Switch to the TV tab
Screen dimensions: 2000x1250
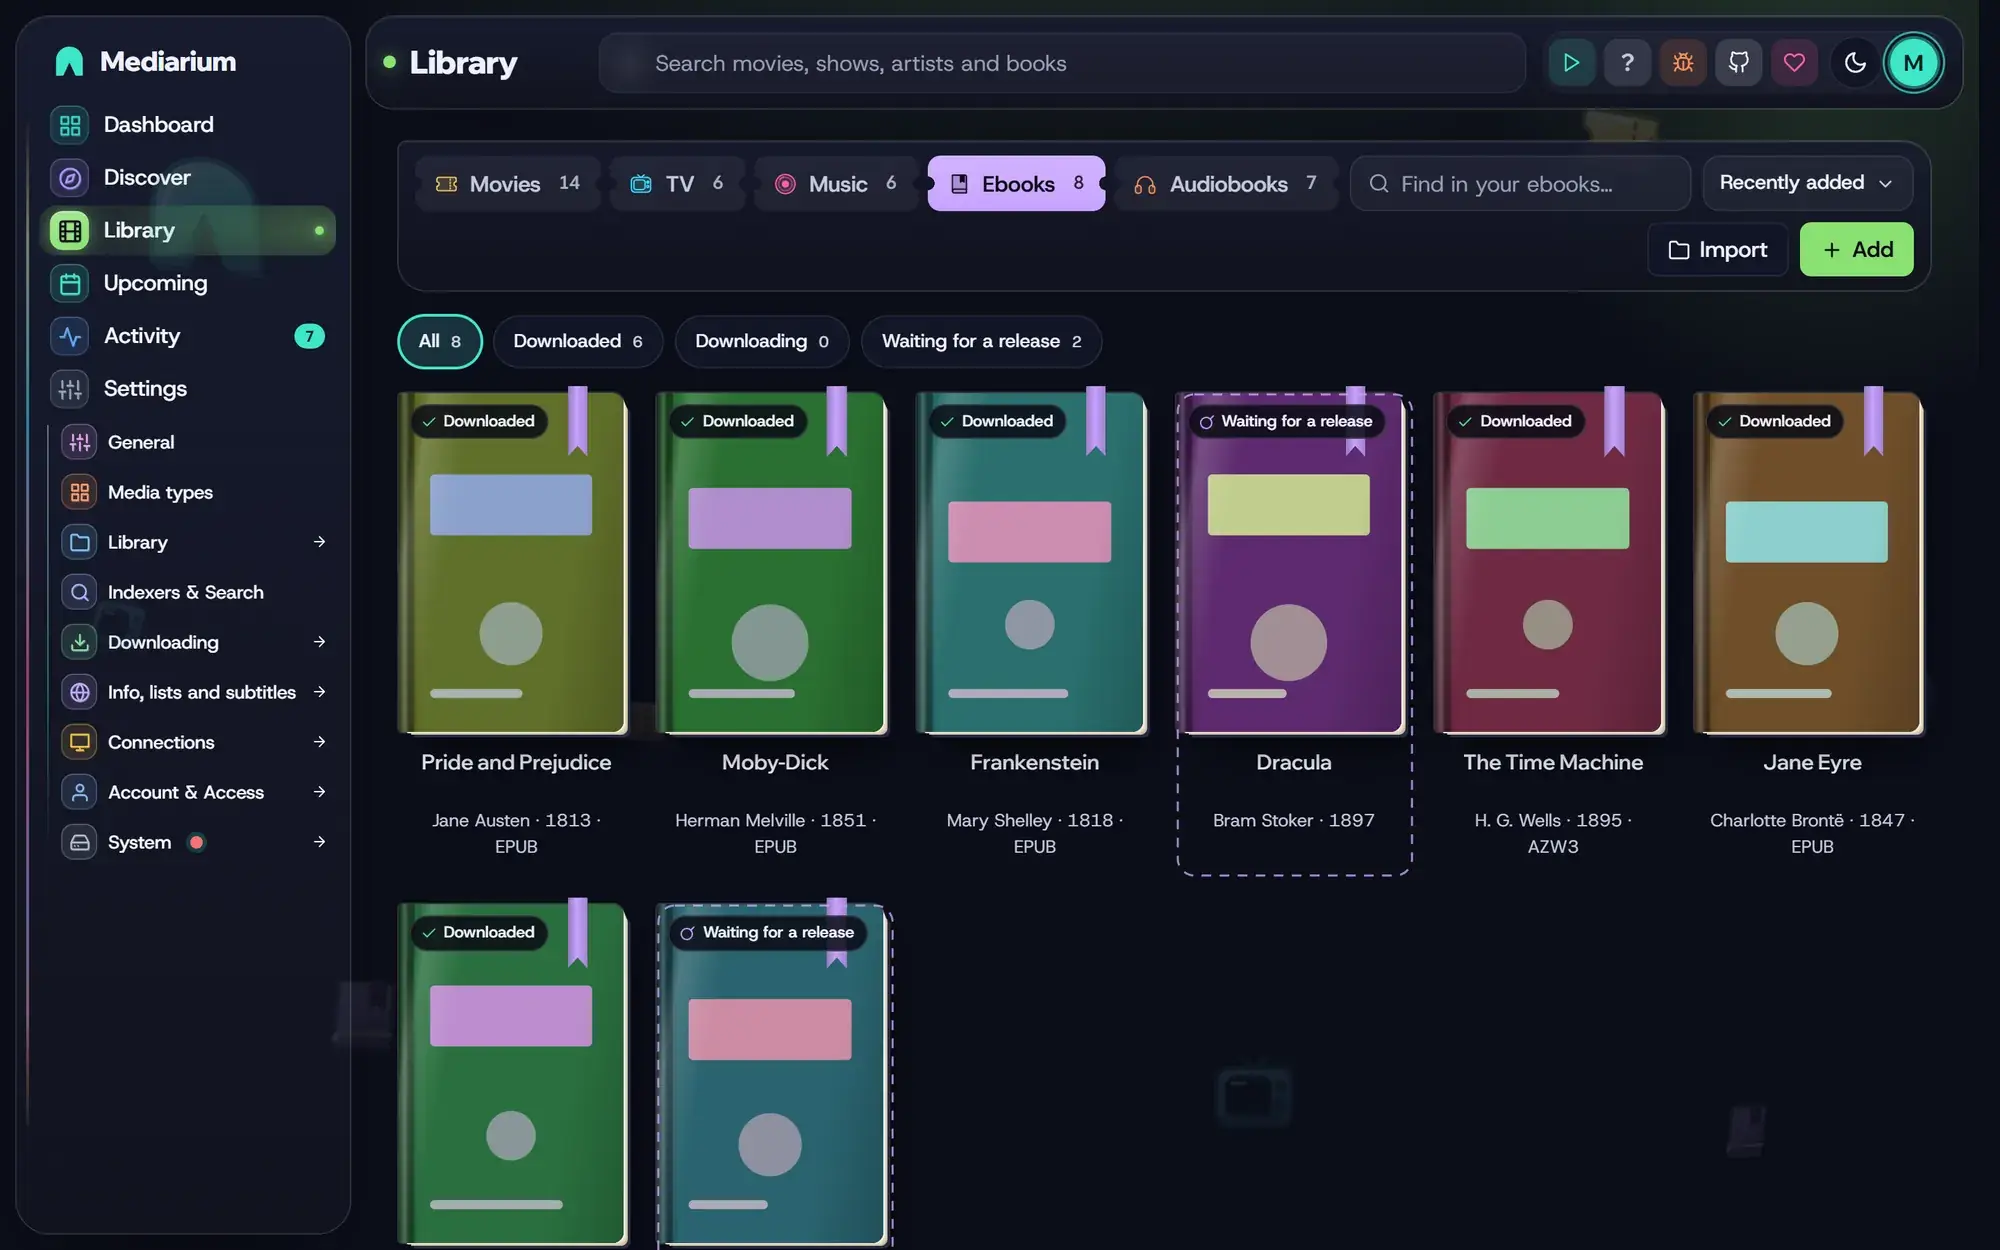677,184
